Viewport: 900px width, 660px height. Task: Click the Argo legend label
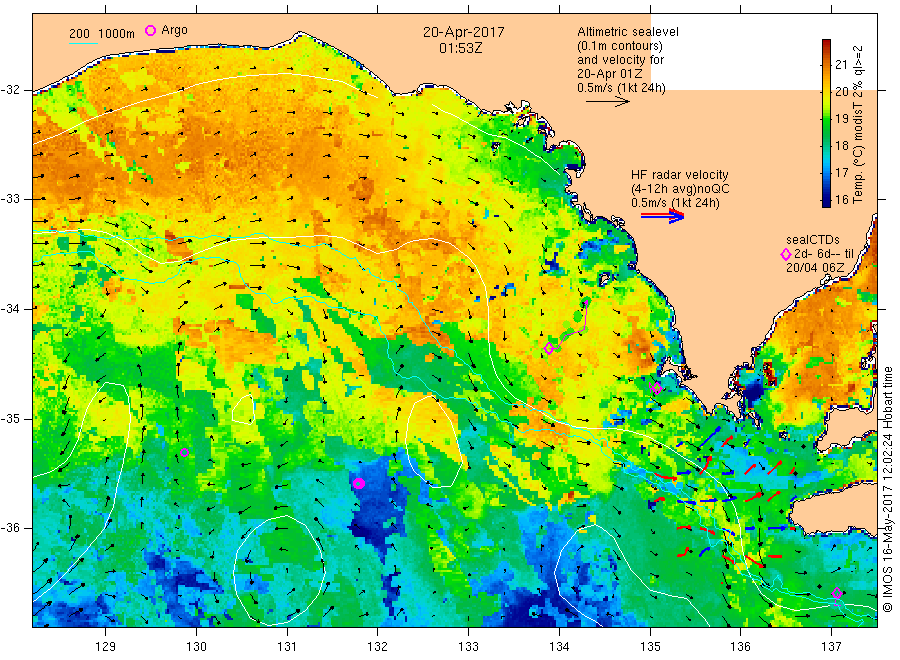point(174,30)
